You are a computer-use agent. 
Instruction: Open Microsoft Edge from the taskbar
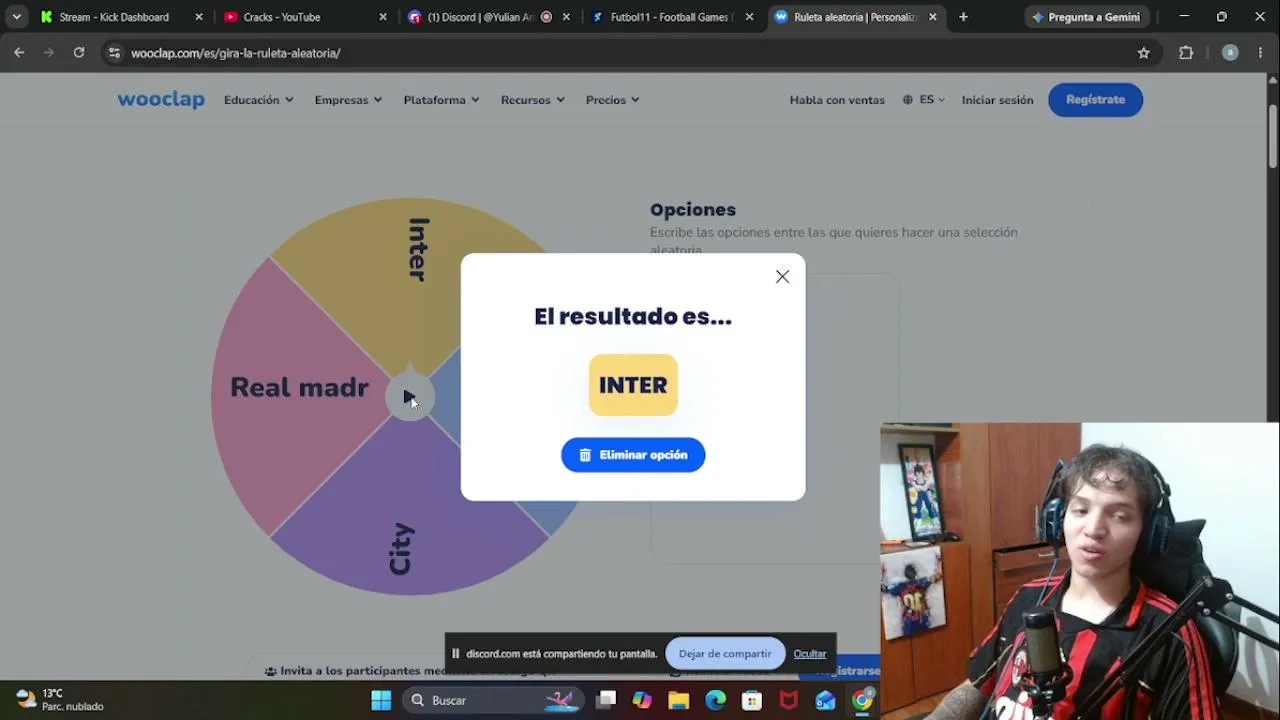715,700
